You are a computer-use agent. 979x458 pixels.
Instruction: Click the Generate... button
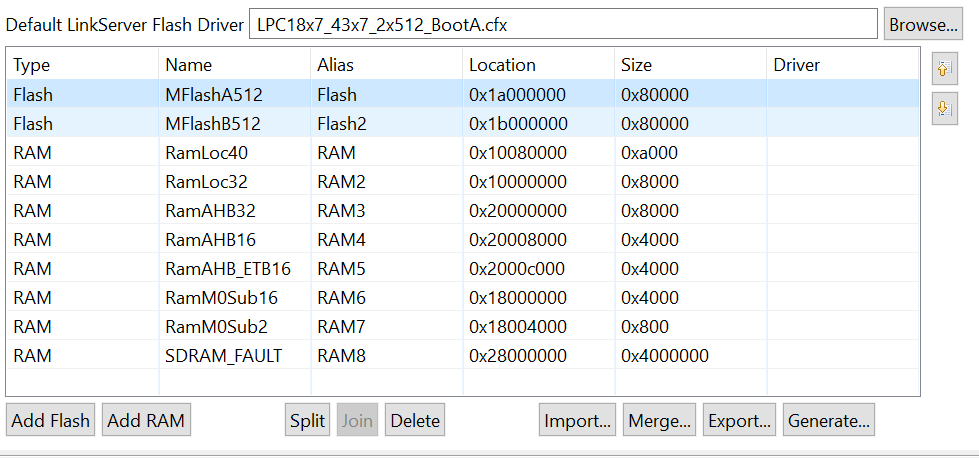point(829,421)
